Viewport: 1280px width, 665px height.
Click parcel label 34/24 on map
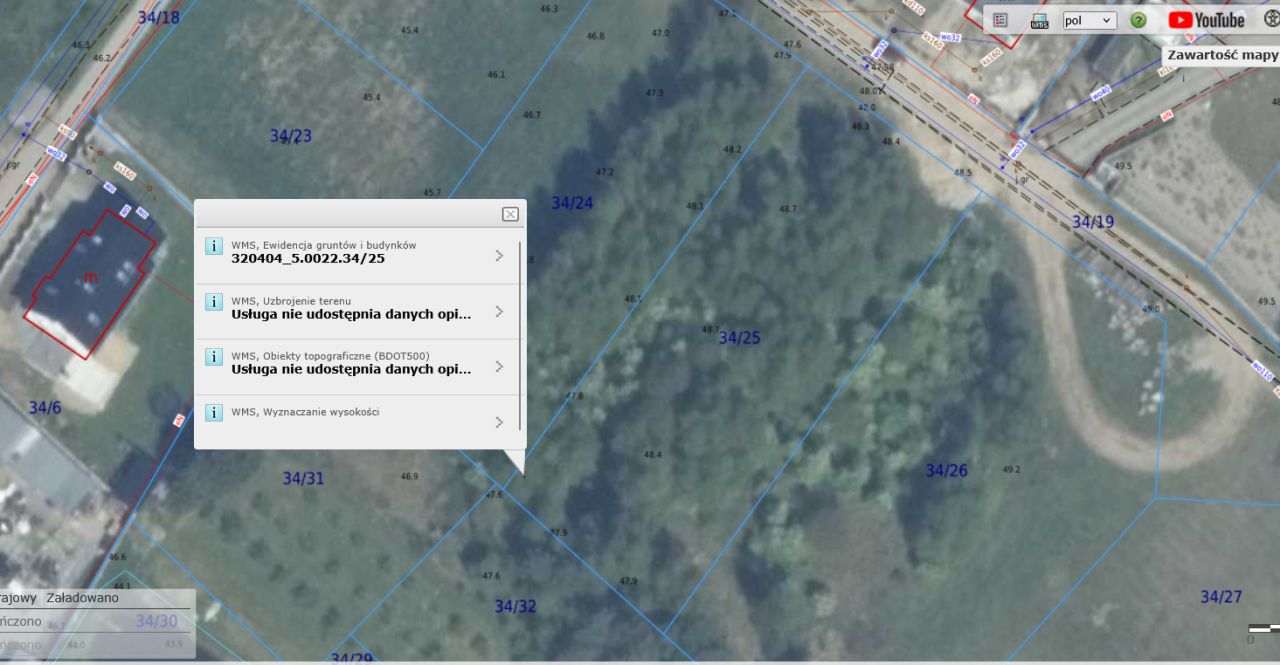[x=572, y=203]
